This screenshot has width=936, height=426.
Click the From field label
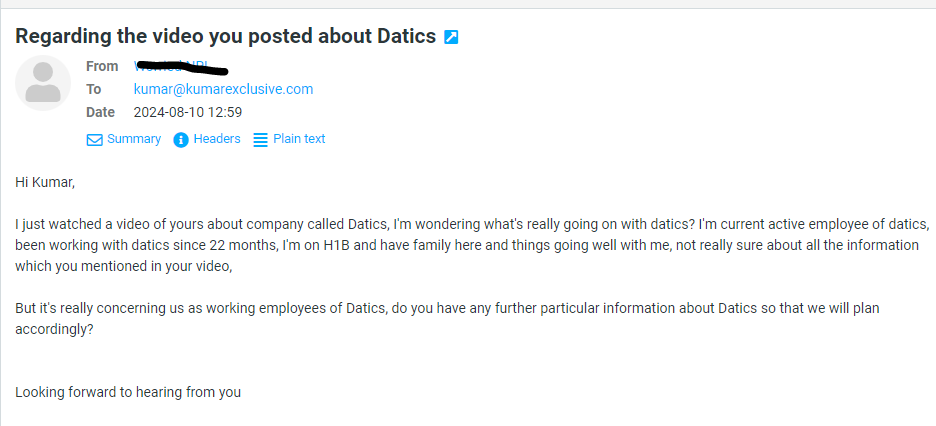click(102, 66)
